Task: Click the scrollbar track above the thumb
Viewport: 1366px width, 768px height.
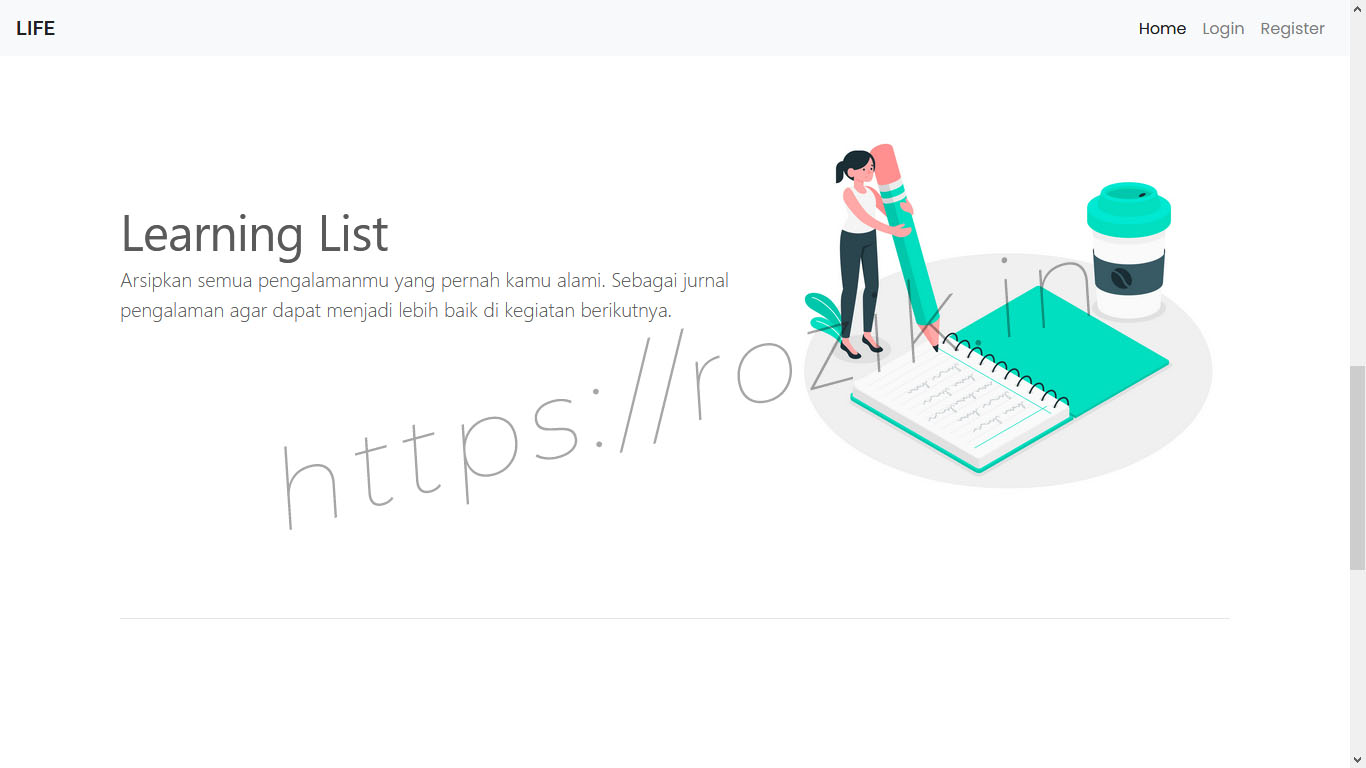Action: point(1357,190)
